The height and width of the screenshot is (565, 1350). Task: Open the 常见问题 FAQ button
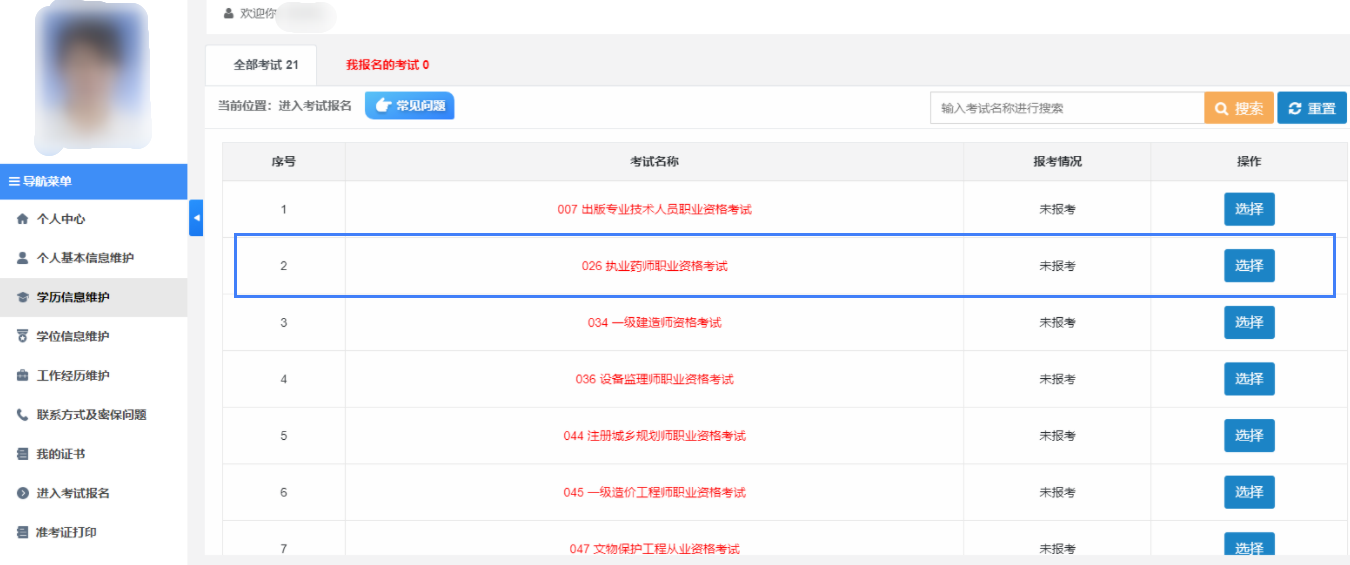pos(409,106)
